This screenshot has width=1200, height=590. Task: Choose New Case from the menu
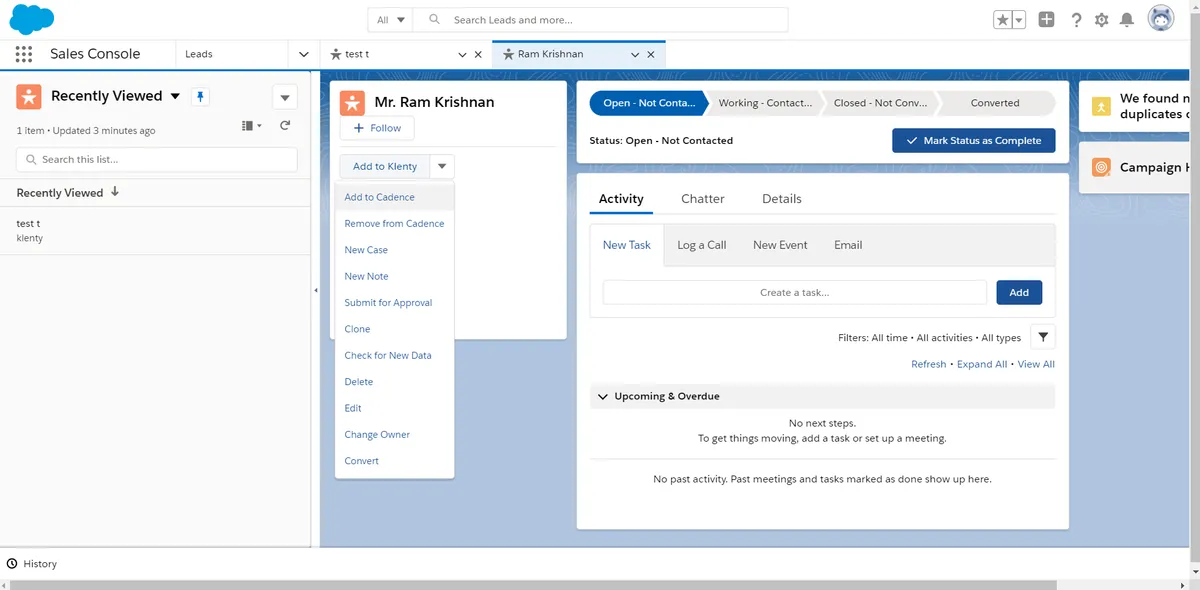point(394,250)
